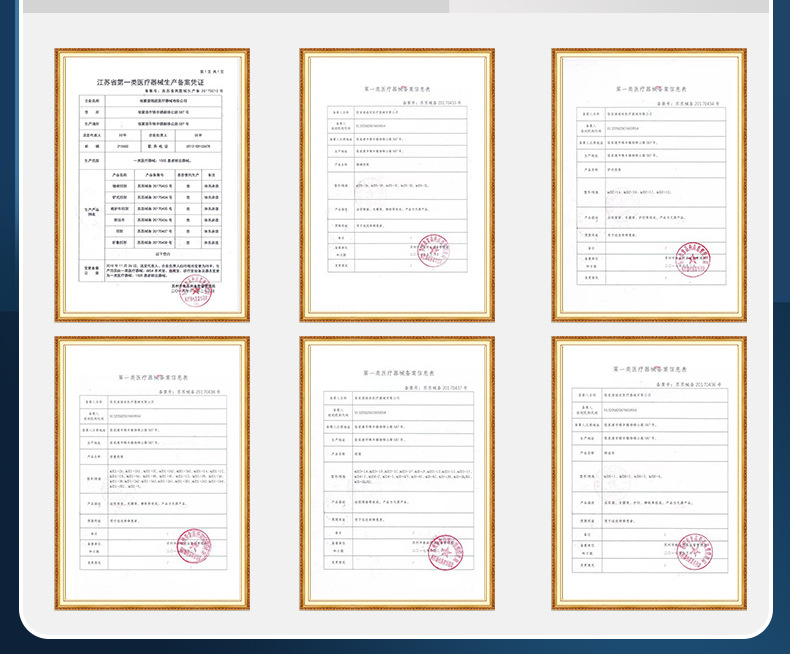The height and width of the screenshot is (654, 790).
Task: Open the framed certificate numbered 20170434
Action: click(649, 185)
